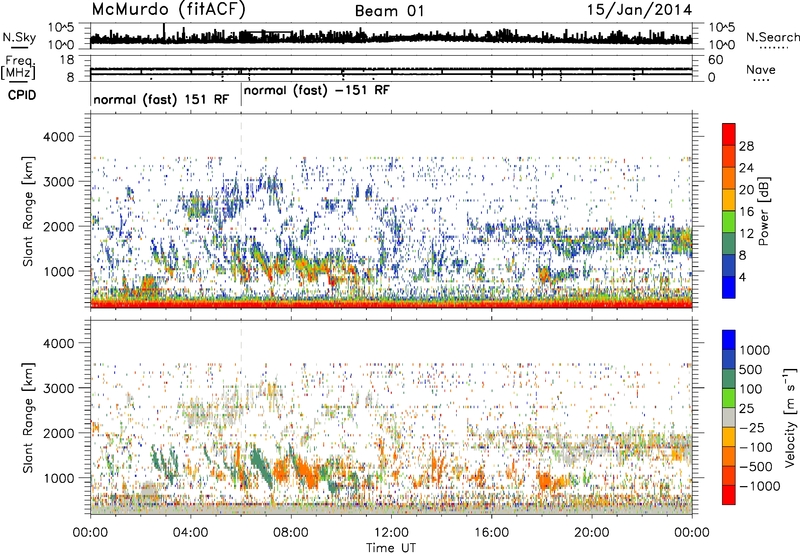Viewport: 800px width, 554px height.
Task: Click the 'normal (fast) 151 RF' text
Action: (161, 99)
